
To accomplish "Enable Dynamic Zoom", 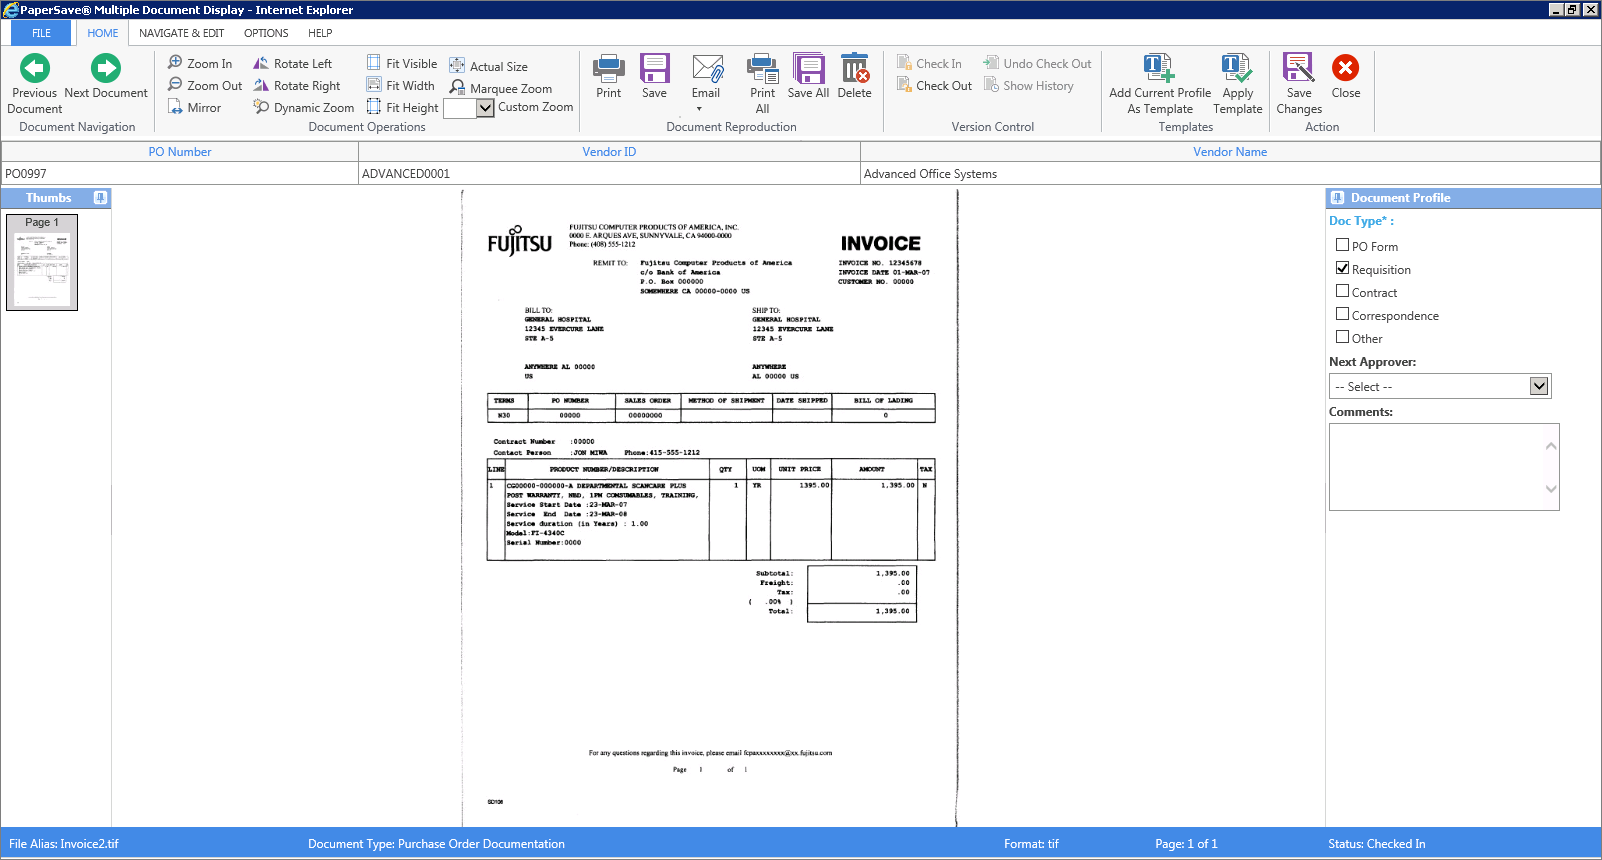I will (x=303, y=107).
